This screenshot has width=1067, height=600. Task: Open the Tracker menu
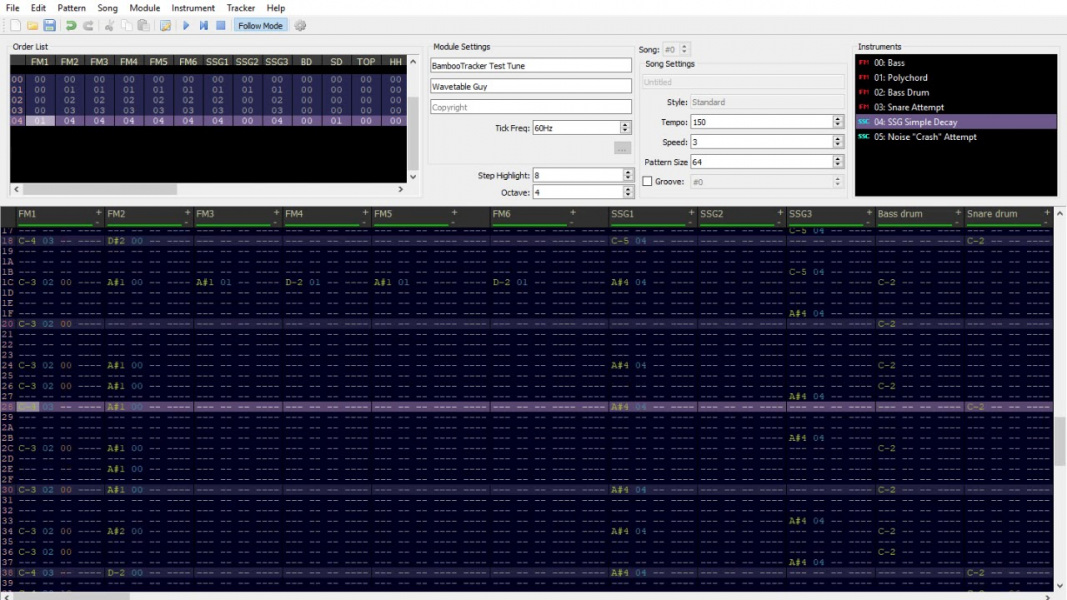tap(241, 8)
